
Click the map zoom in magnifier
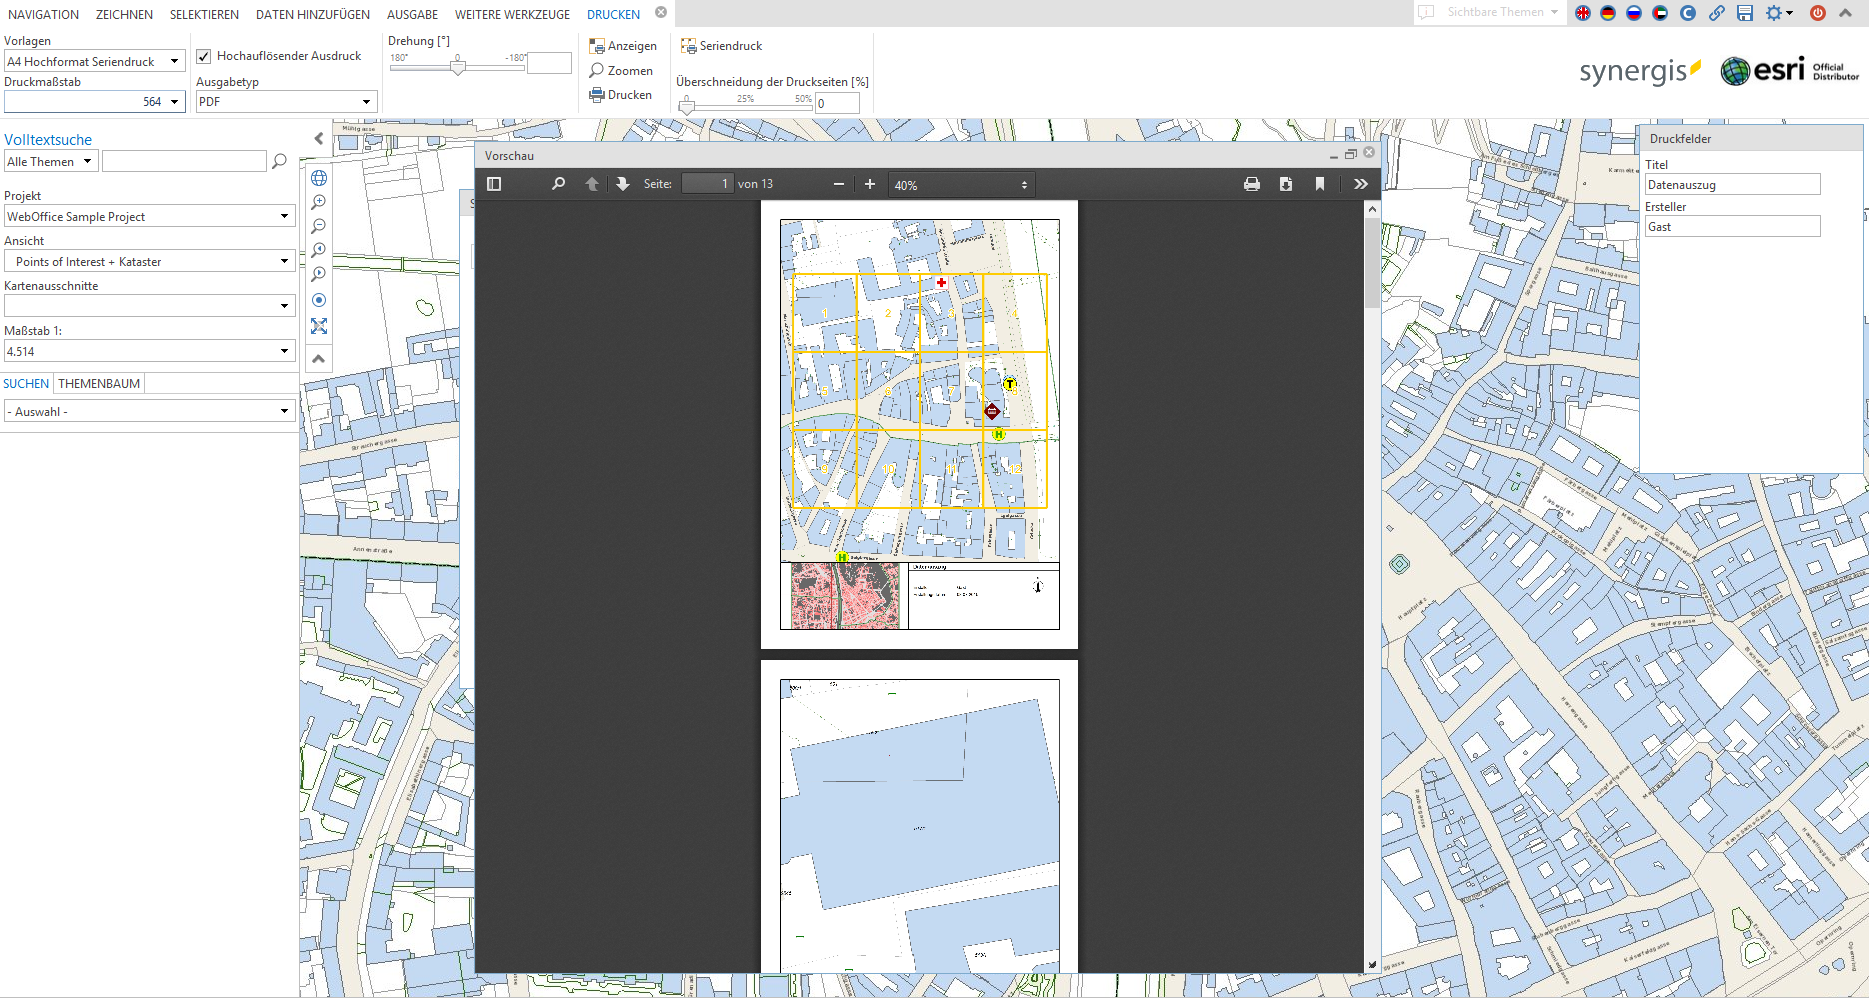click(319, 202)
